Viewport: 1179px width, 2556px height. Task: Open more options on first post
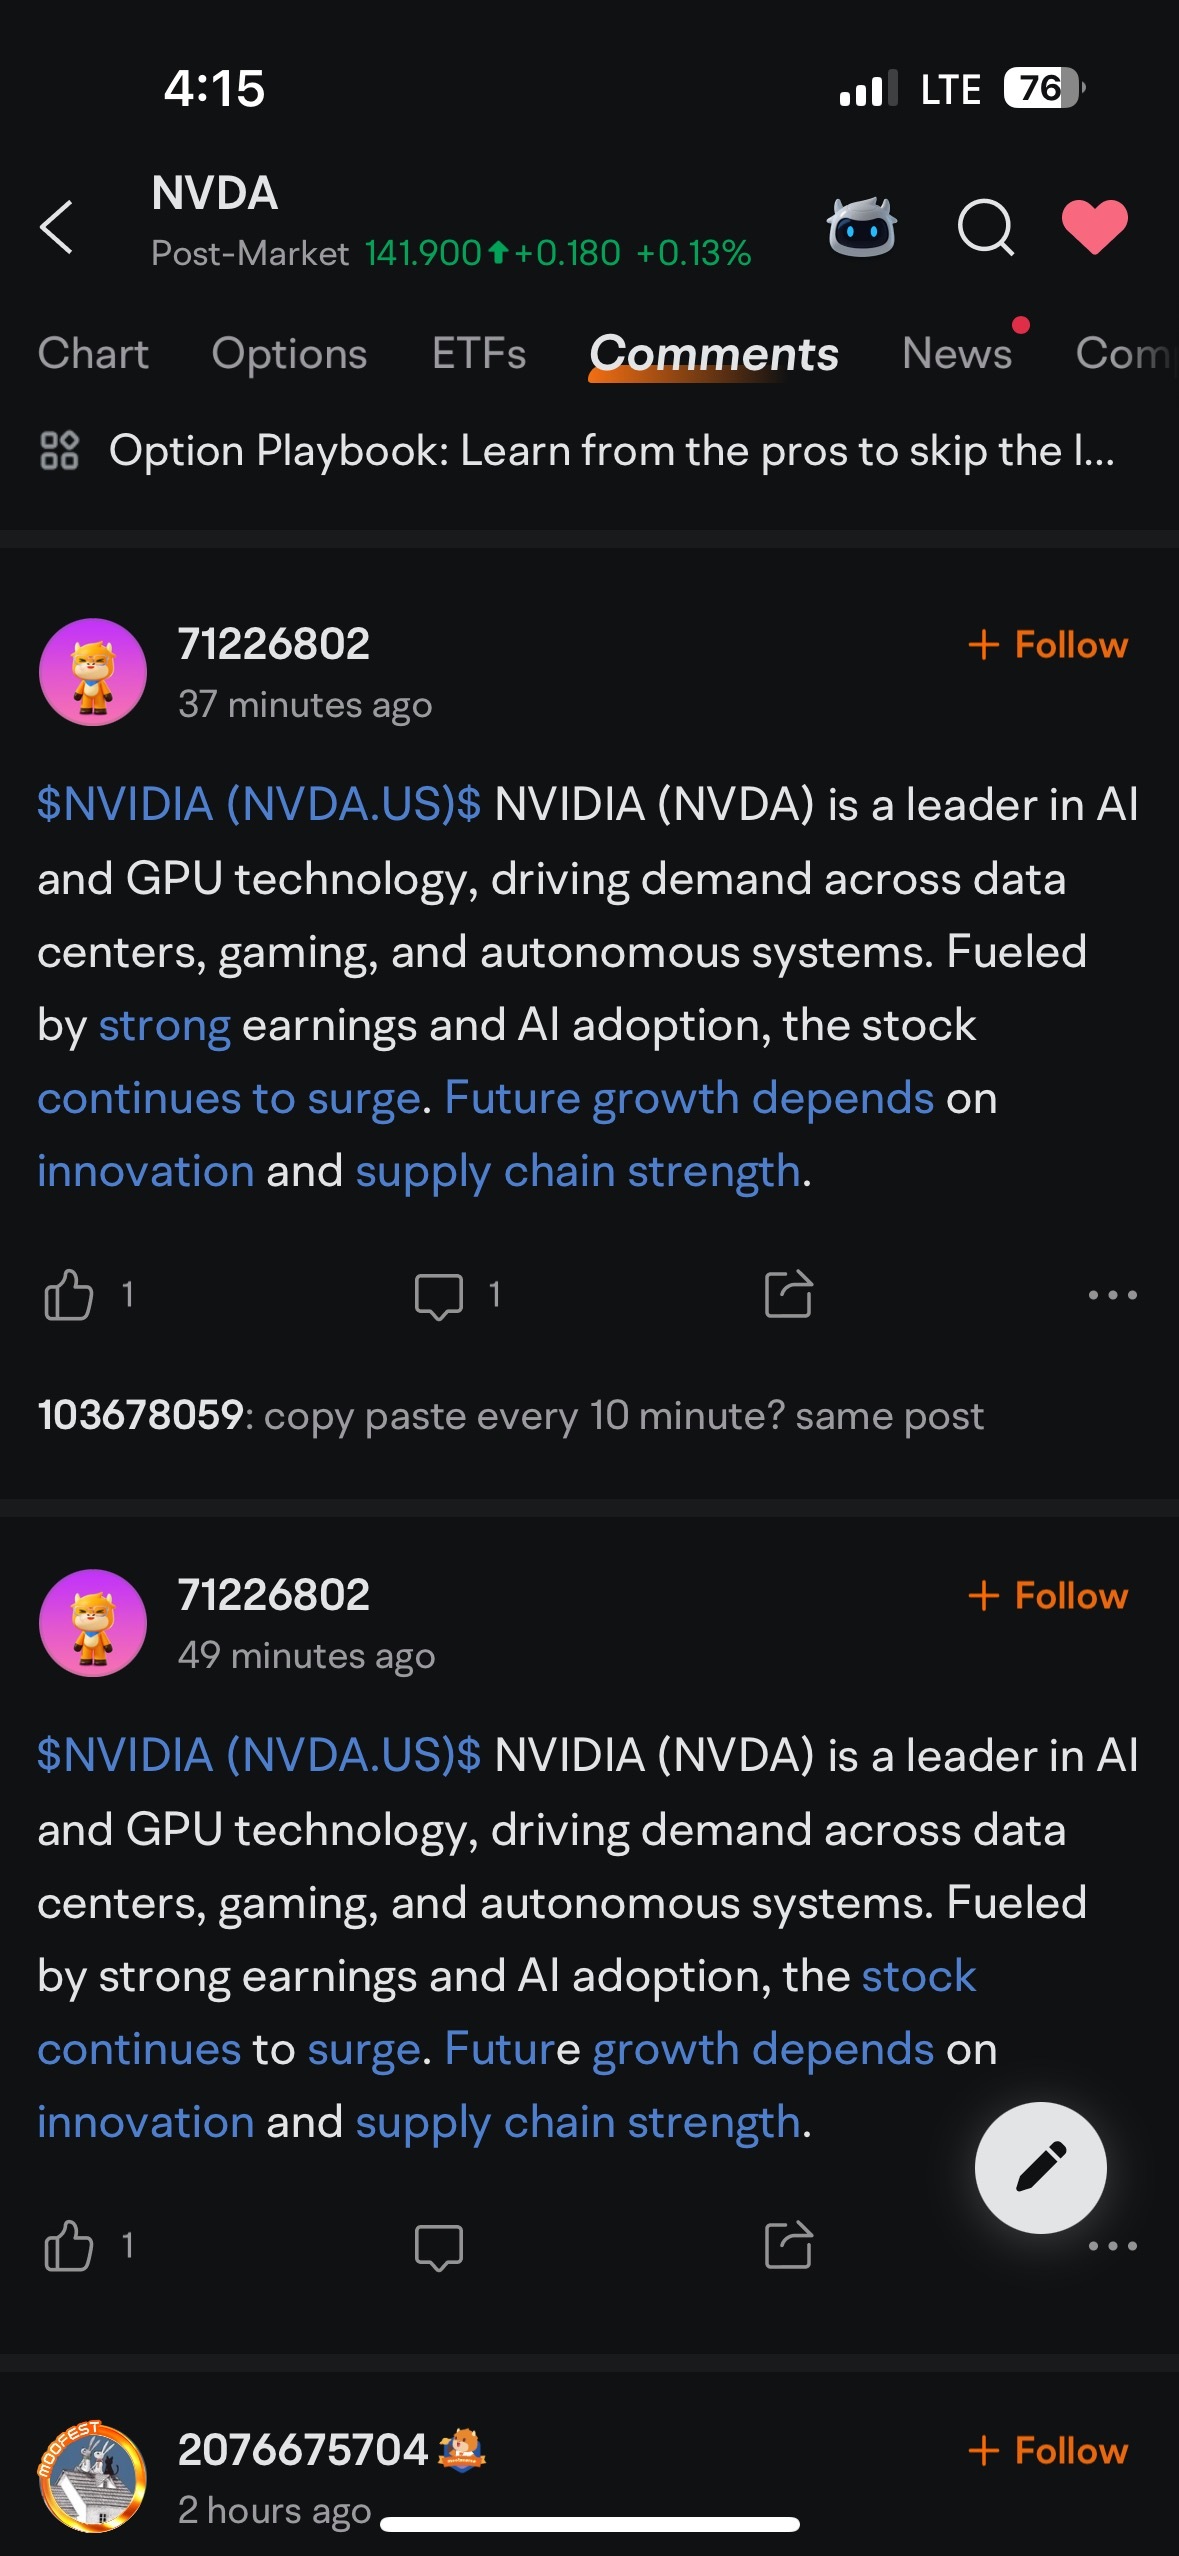(x=1113, y=1295)
